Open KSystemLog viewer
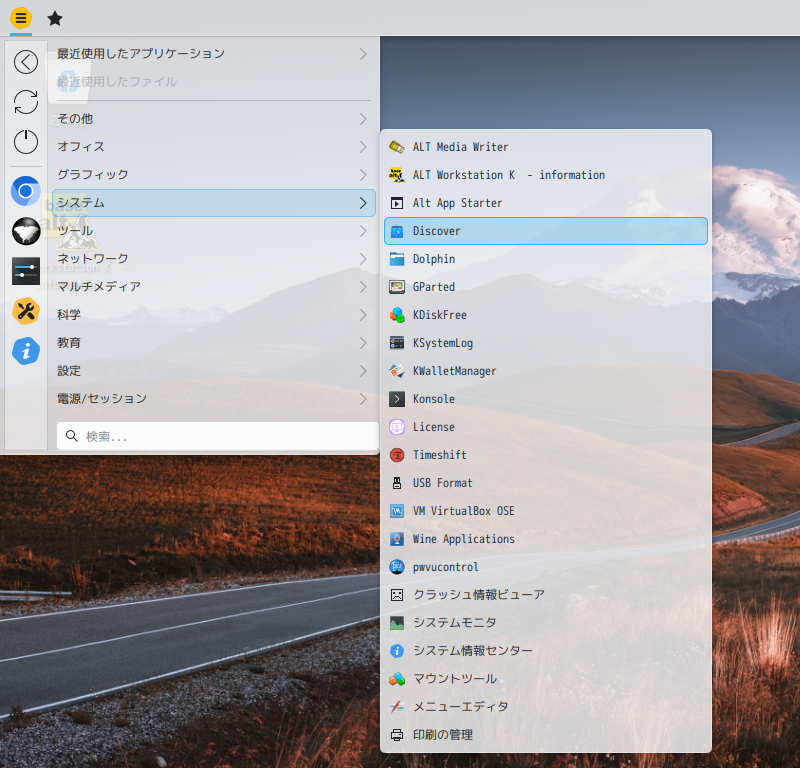 [x=546, y=343]
